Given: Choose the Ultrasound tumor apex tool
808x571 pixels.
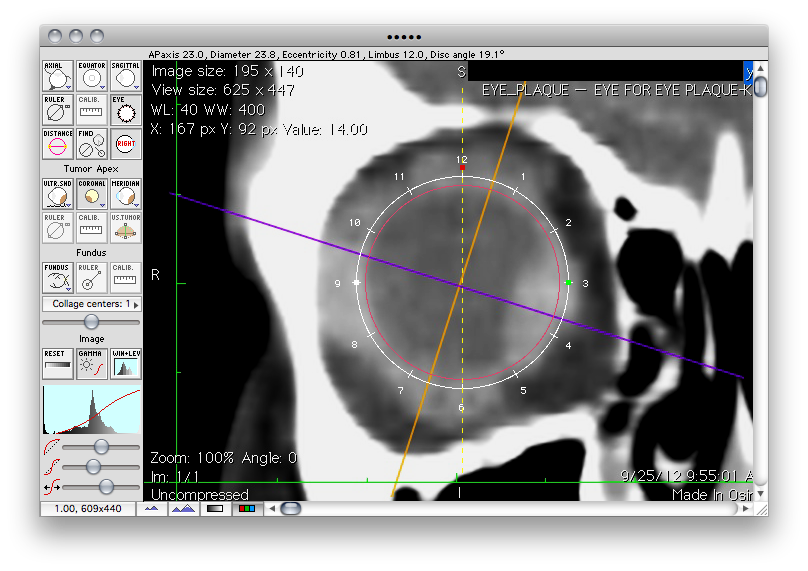Looking at the screenshot, I should (x=57, y=194).
